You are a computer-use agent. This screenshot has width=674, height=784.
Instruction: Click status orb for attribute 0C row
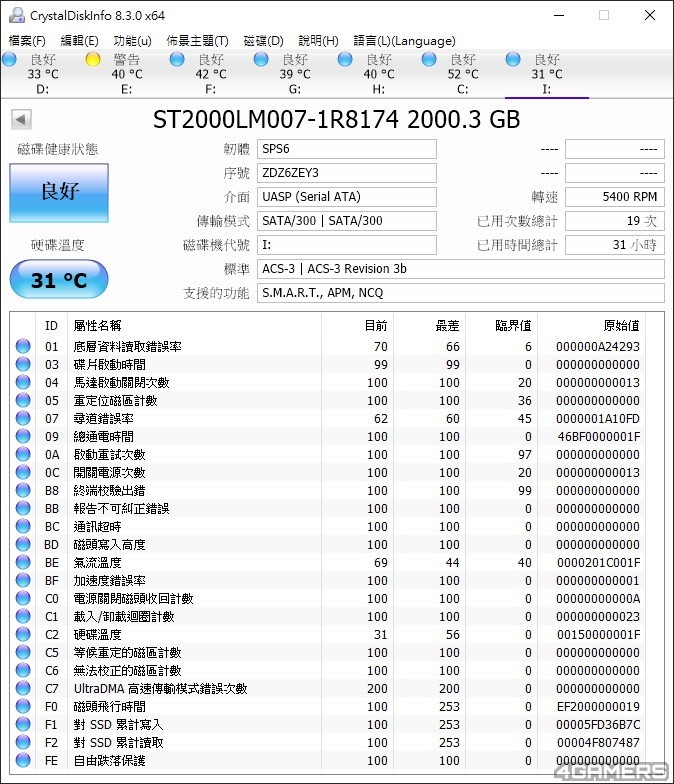point(23,472)
